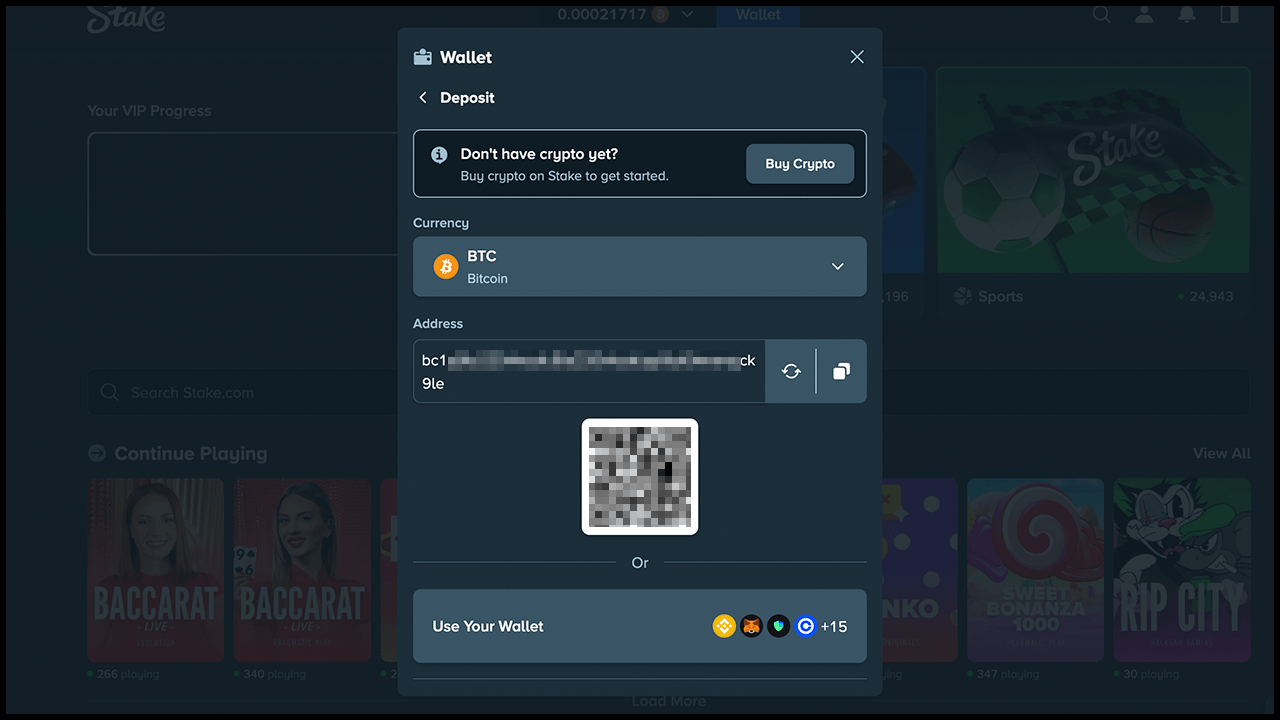The height and width of the screenshot is (720, 1280).
Task: Open the search magnifier in header
Action: 1101,14
